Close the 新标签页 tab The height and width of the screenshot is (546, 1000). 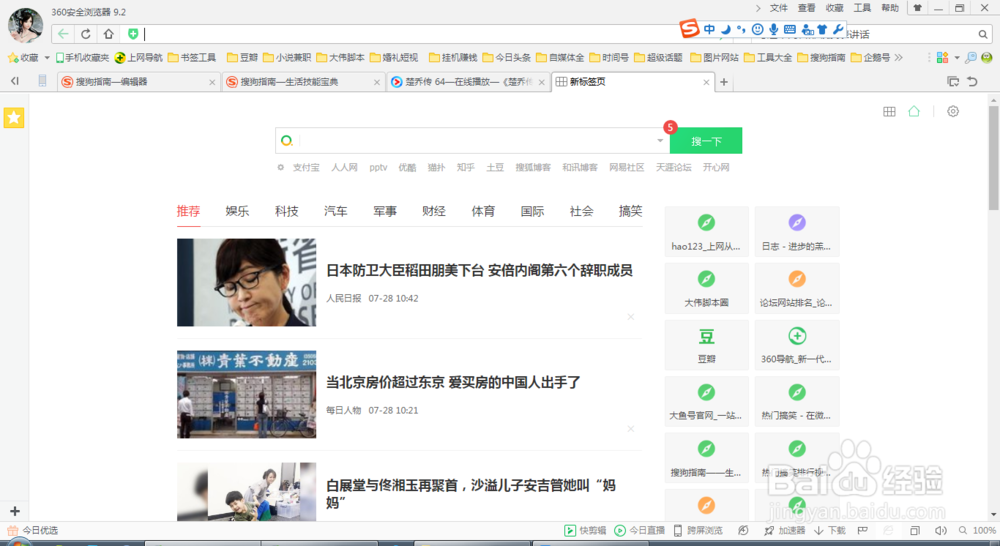pyautogui.click(x=706, y=82)
